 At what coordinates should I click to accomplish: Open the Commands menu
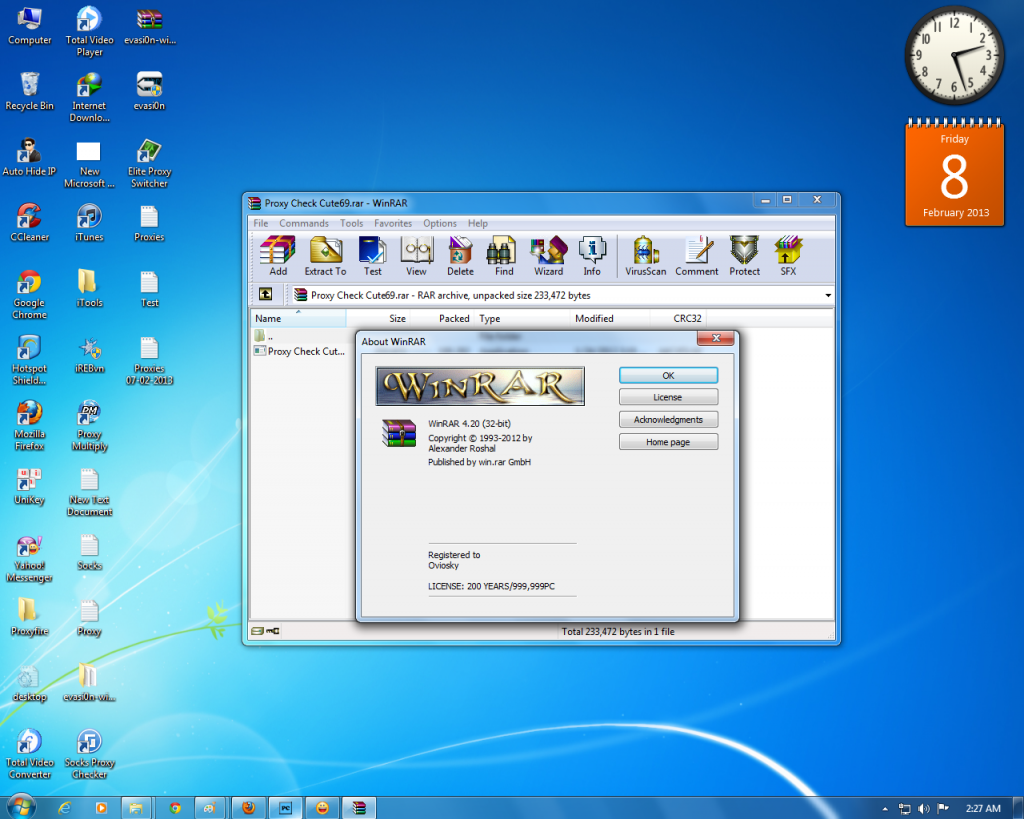click(304, 223)
